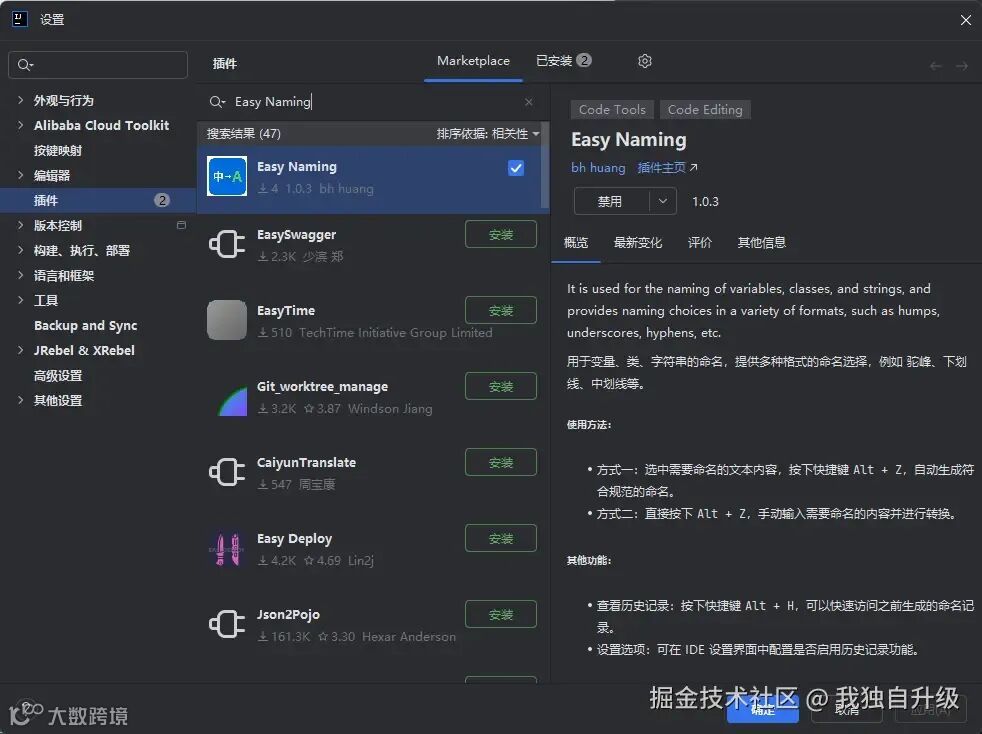Expand the Alibaba Cloud Toolkit node
Viewport: 982px width, 734px height.
(x=21, y=125)
